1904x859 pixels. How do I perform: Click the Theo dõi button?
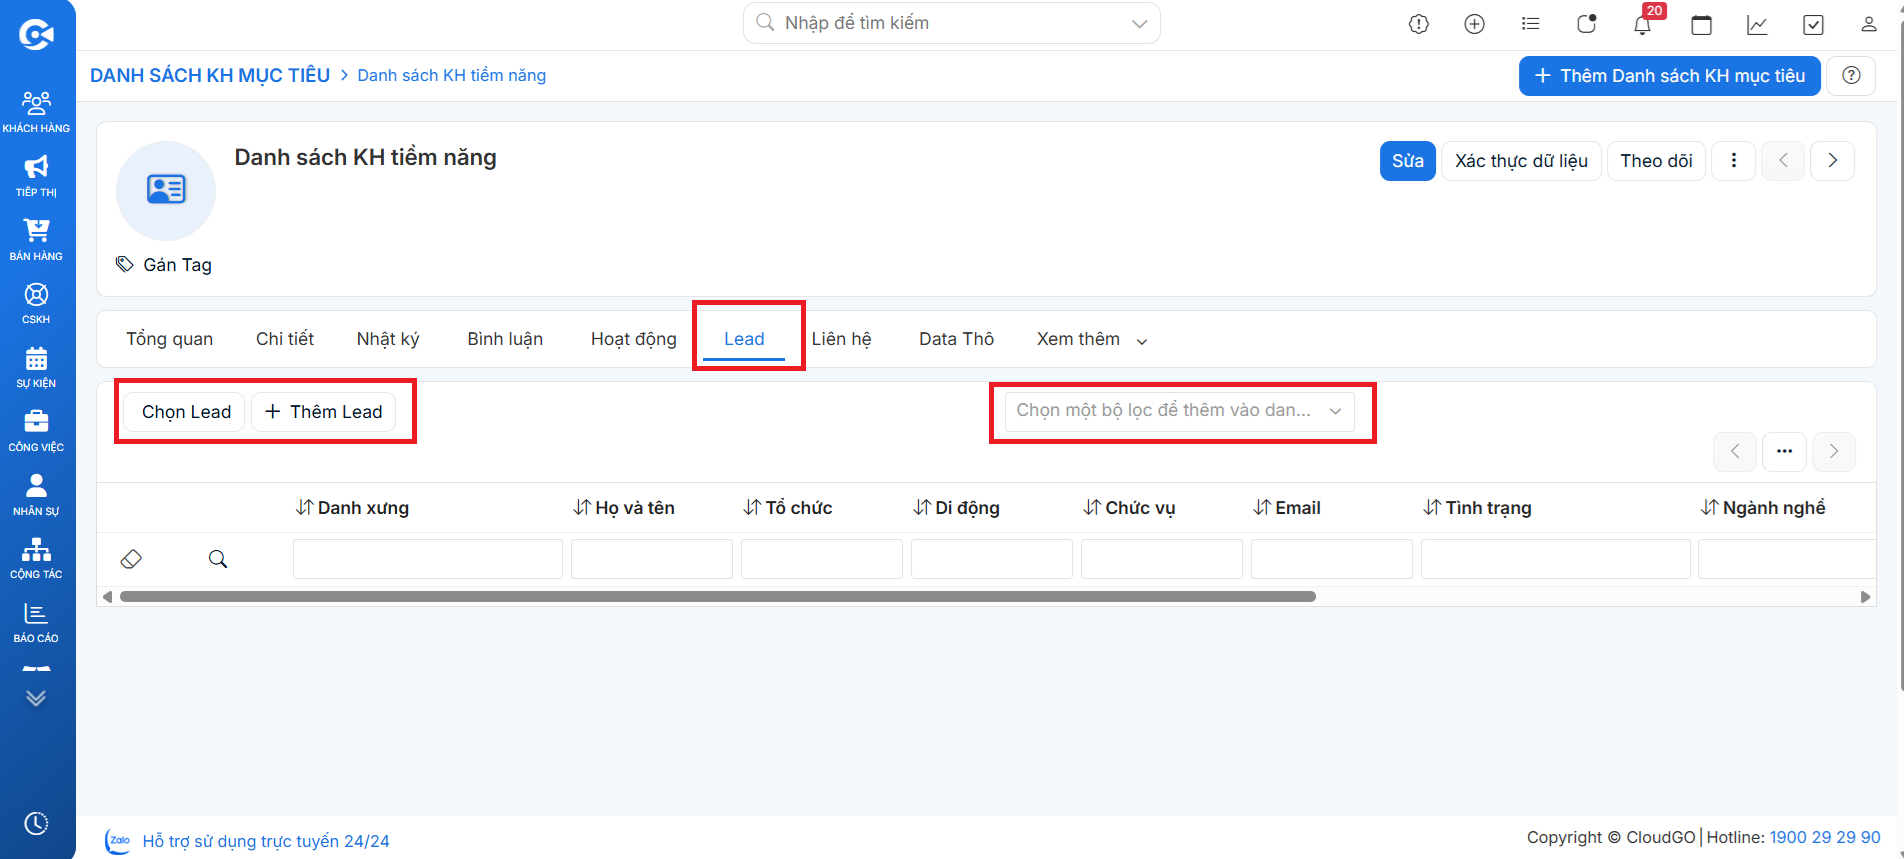[x=1656, y=161]
